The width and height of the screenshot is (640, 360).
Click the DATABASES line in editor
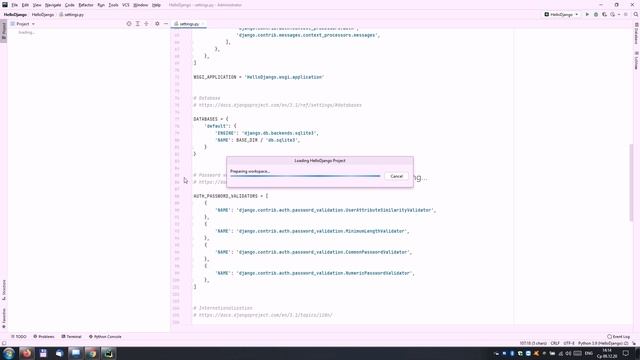211,119
